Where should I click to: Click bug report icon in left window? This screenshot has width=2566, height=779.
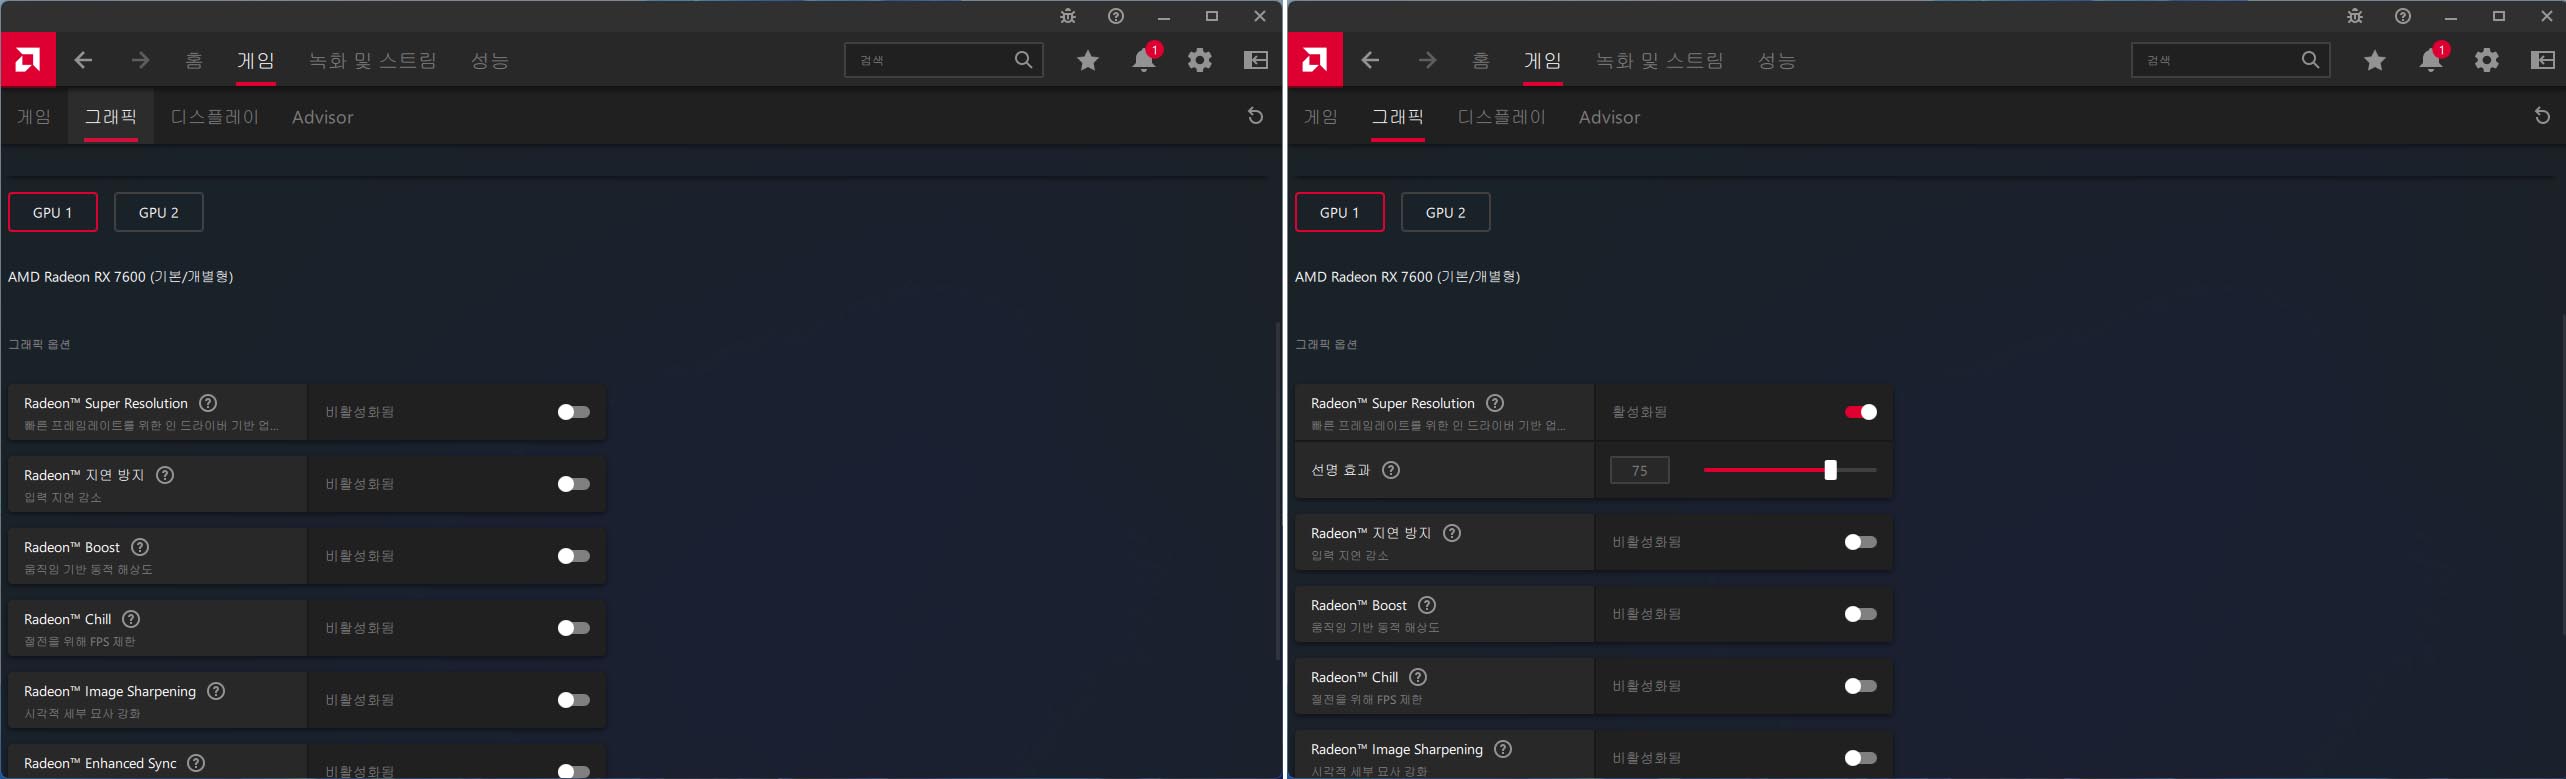(1068, 16)
